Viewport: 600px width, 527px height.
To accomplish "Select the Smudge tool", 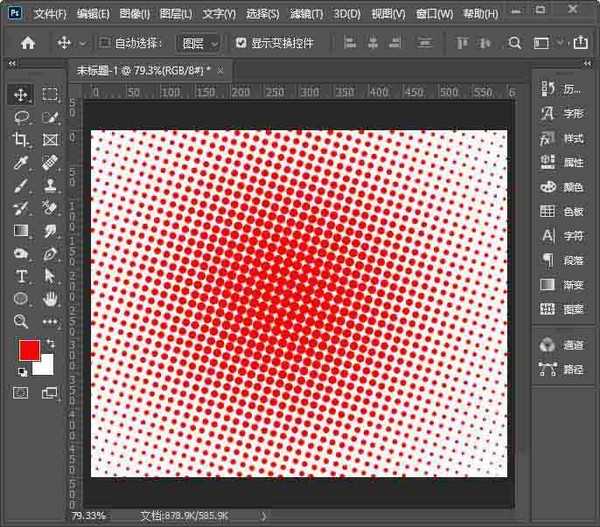I will tap(50, 231).
